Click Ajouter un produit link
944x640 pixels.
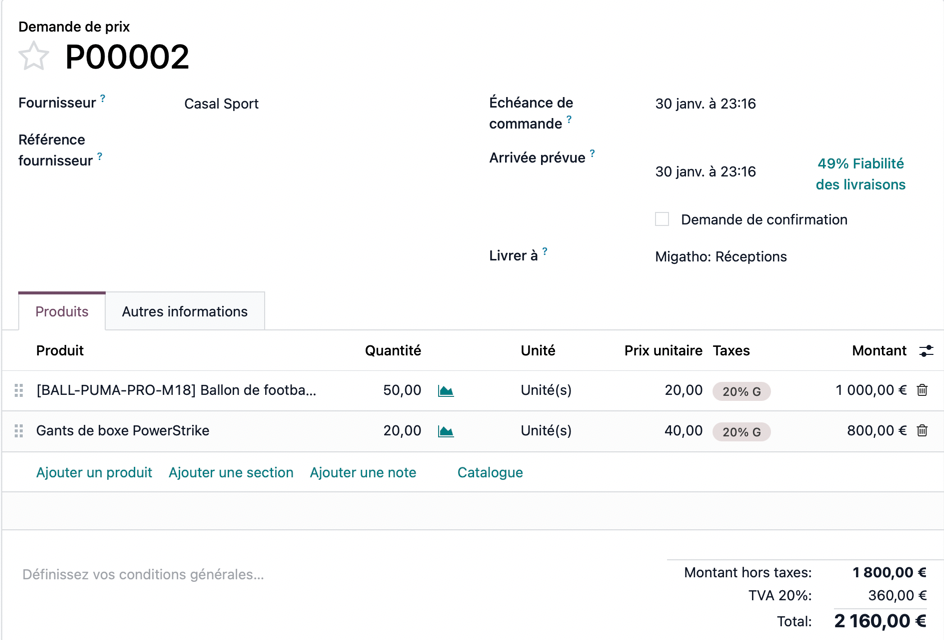coord(94,473)
